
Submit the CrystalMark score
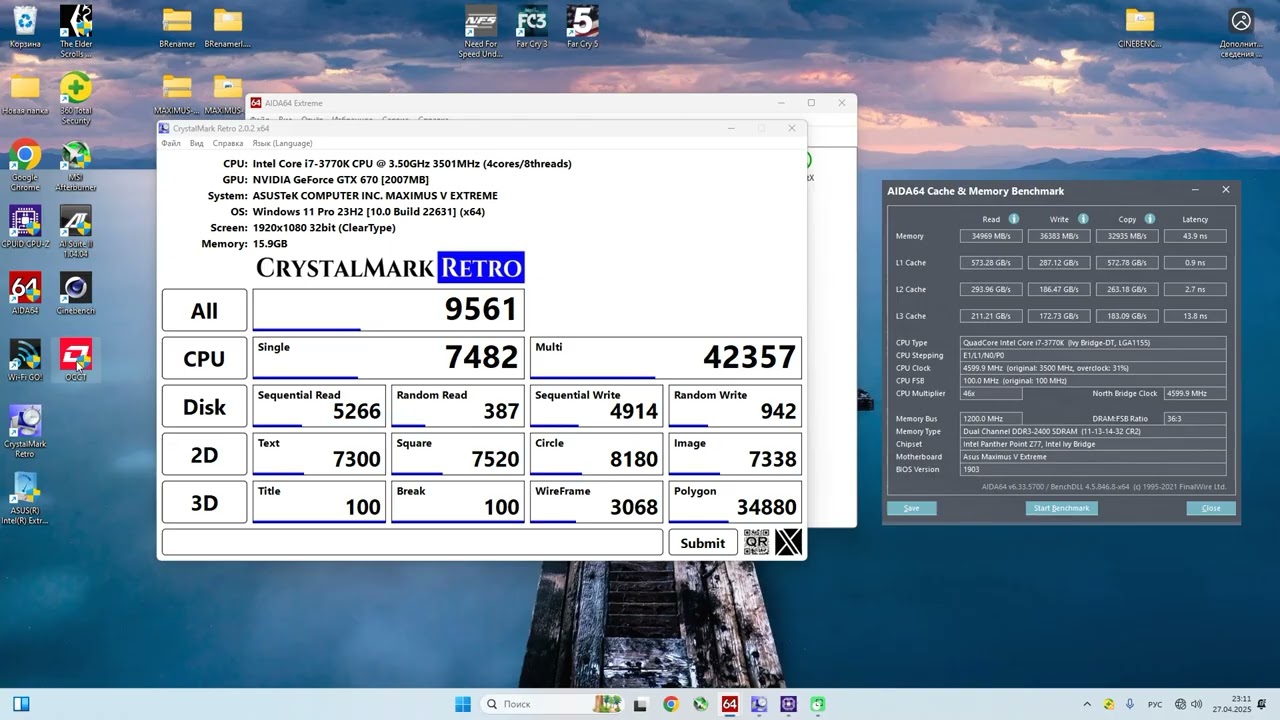(702, 542)
